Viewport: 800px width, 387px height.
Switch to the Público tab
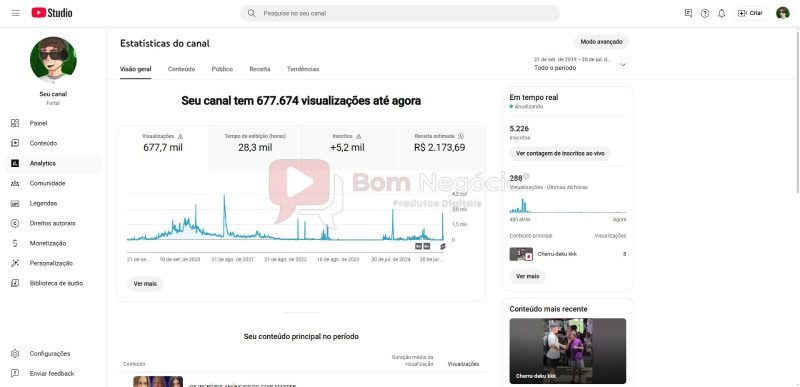(x=222, y=69)
